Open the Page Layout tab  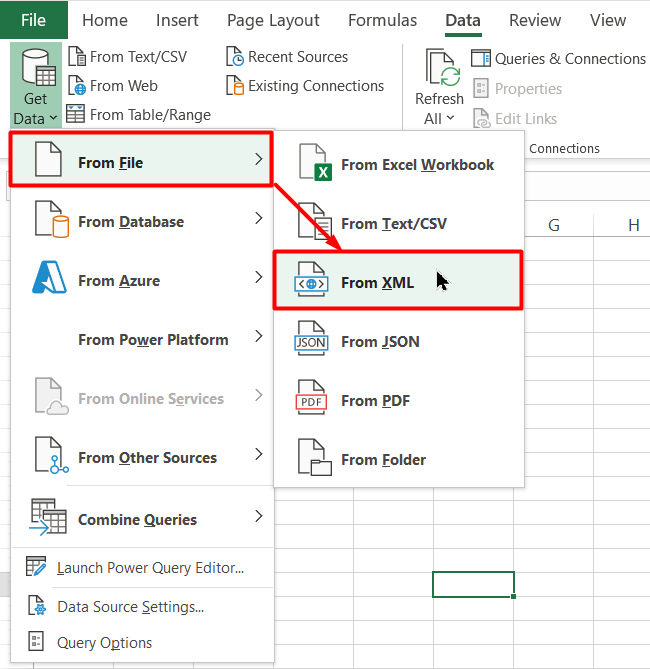pyautogui.click(x=273, y=20)
